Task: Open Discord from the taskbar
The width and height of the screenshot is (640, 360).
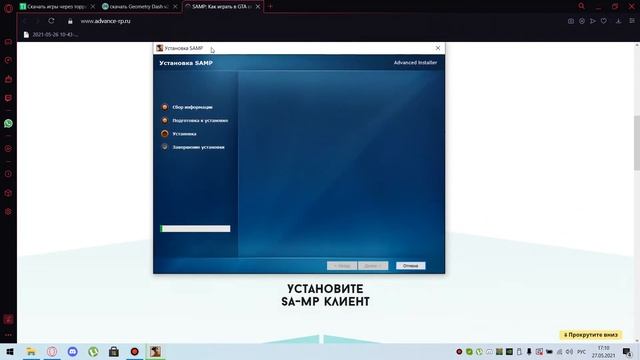Action: 73,351
